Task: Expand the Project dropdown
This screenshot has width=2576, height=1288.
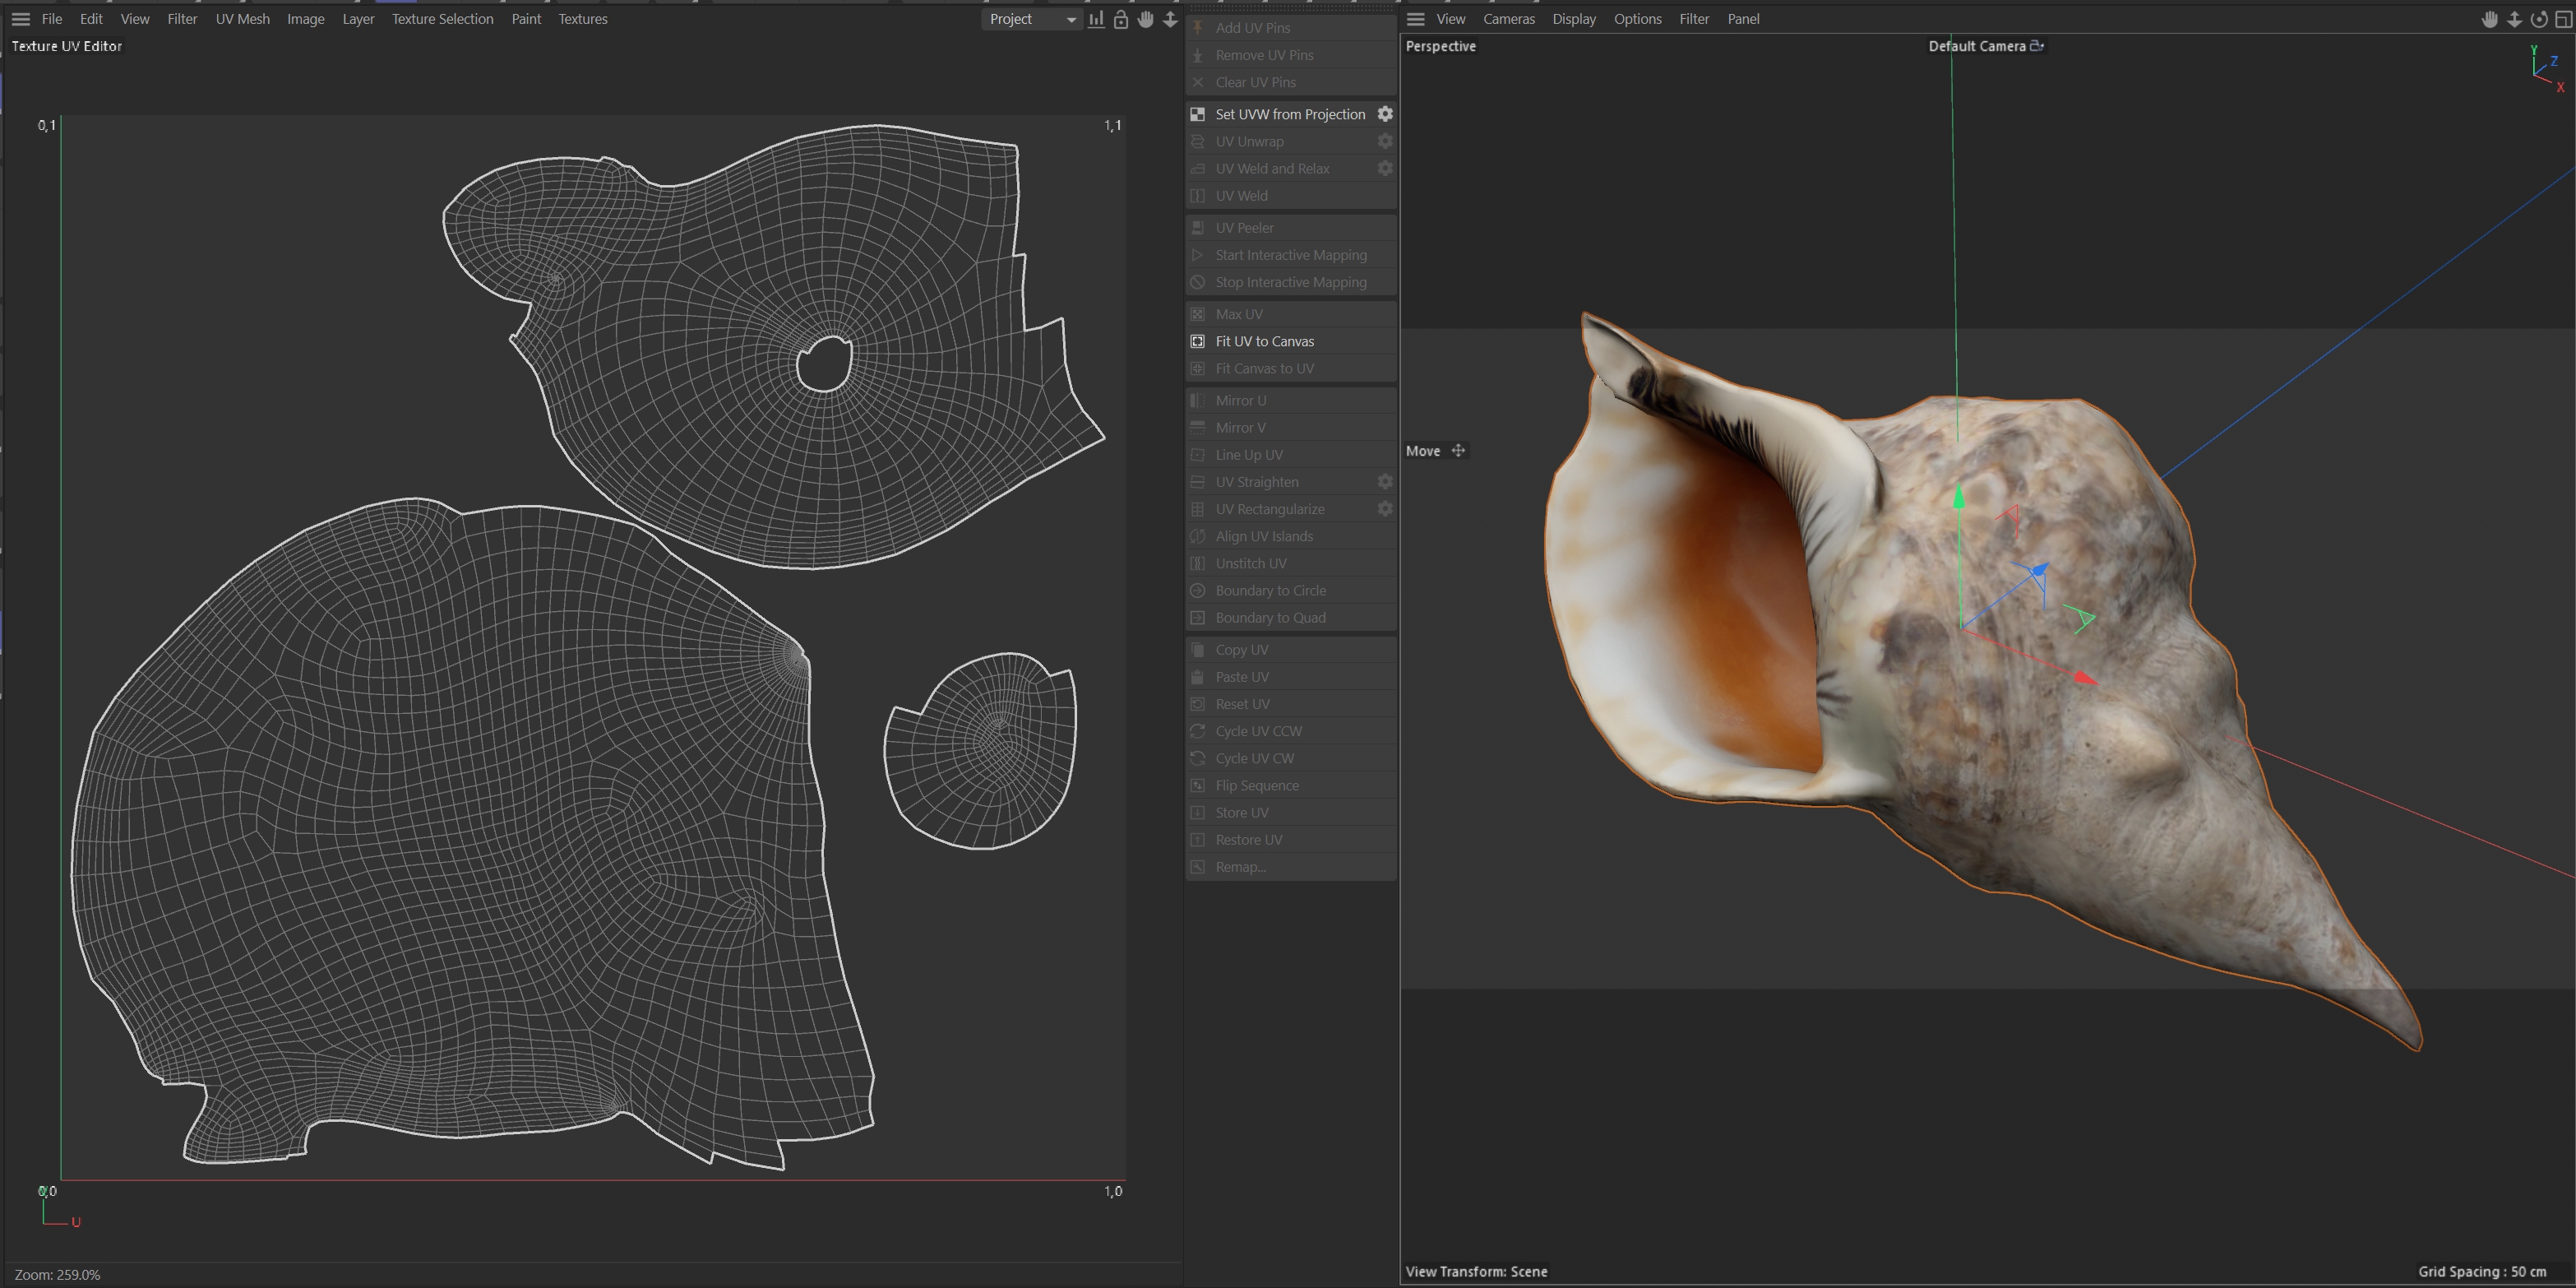Action: coord(1032,19)
